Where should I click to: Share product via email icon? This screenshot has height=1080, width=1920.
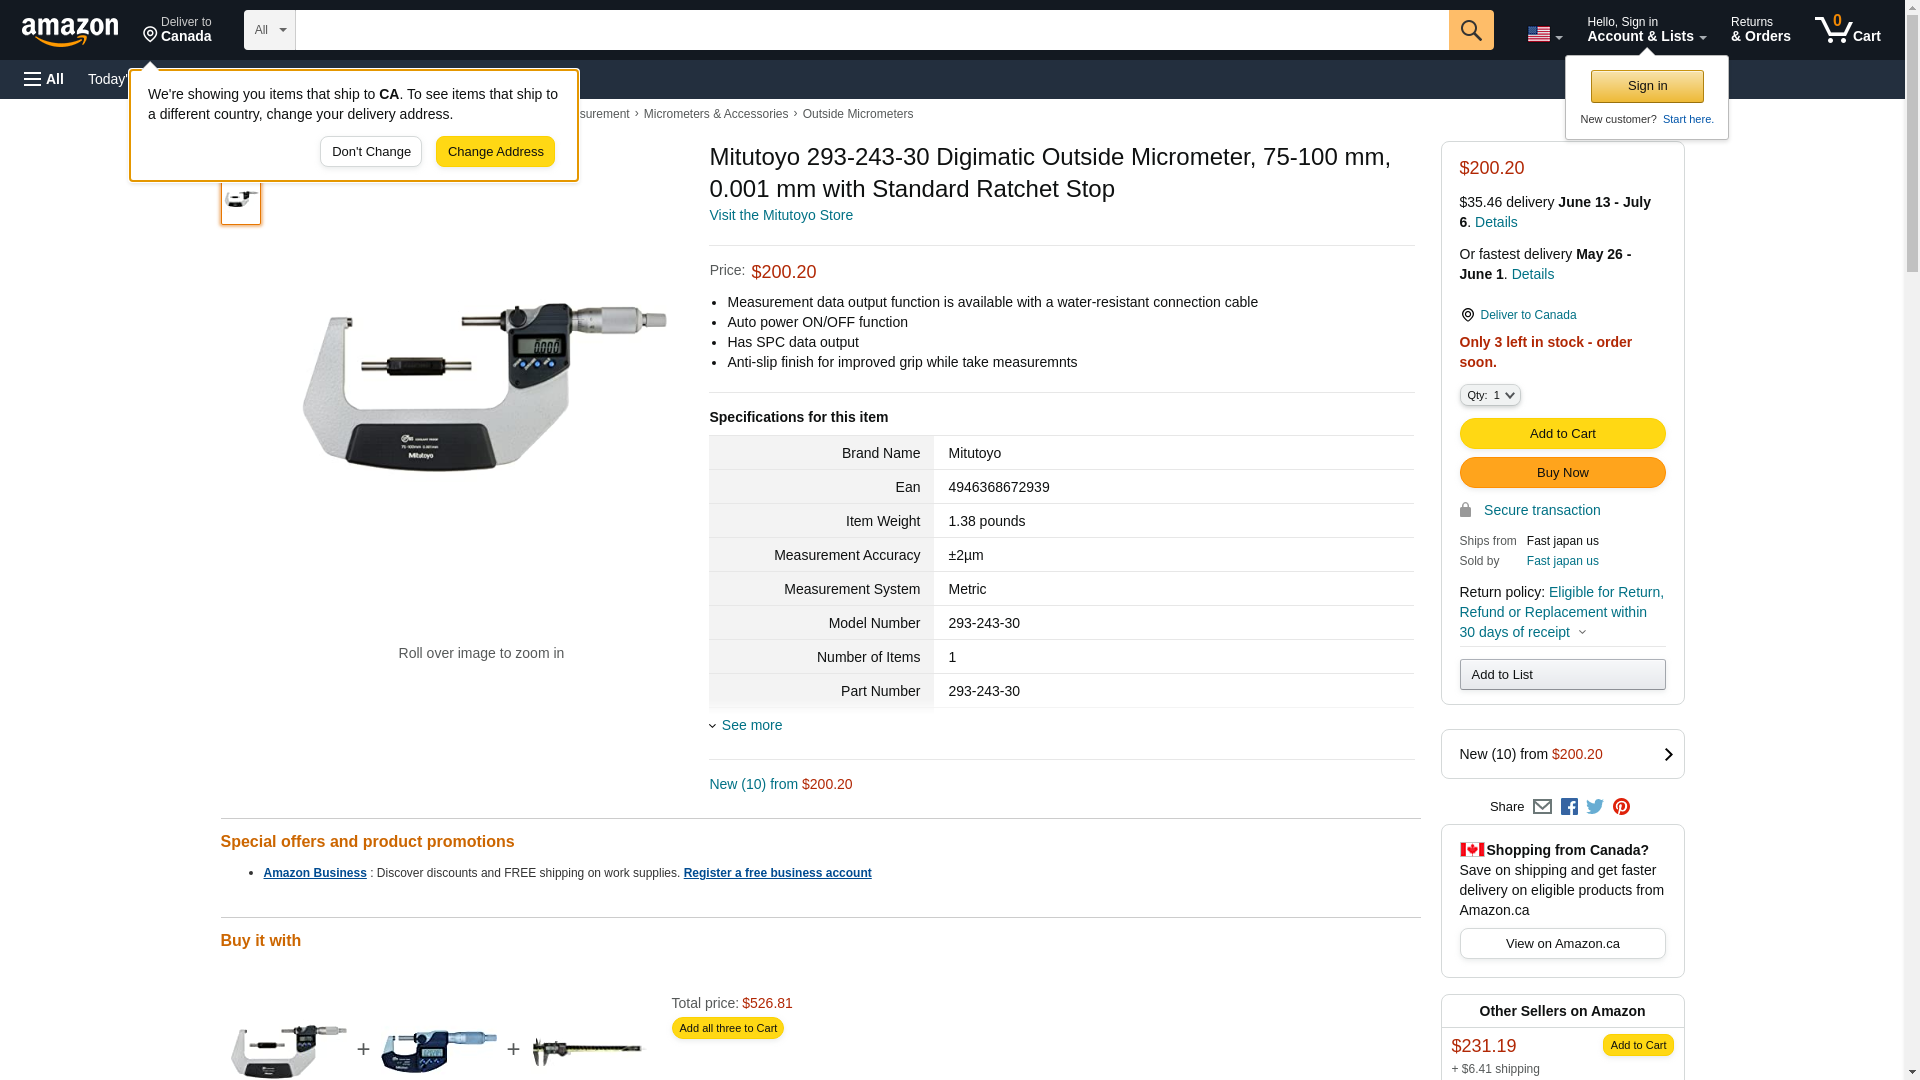tap(1542, 807)
